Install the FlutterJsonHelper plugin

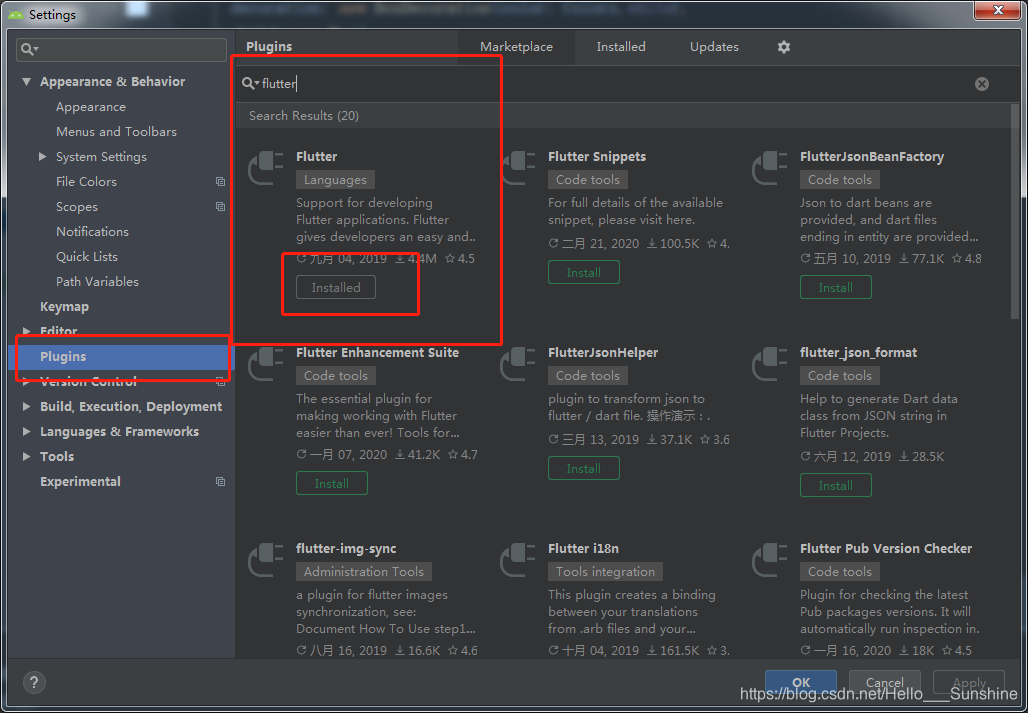coord(583,469)
